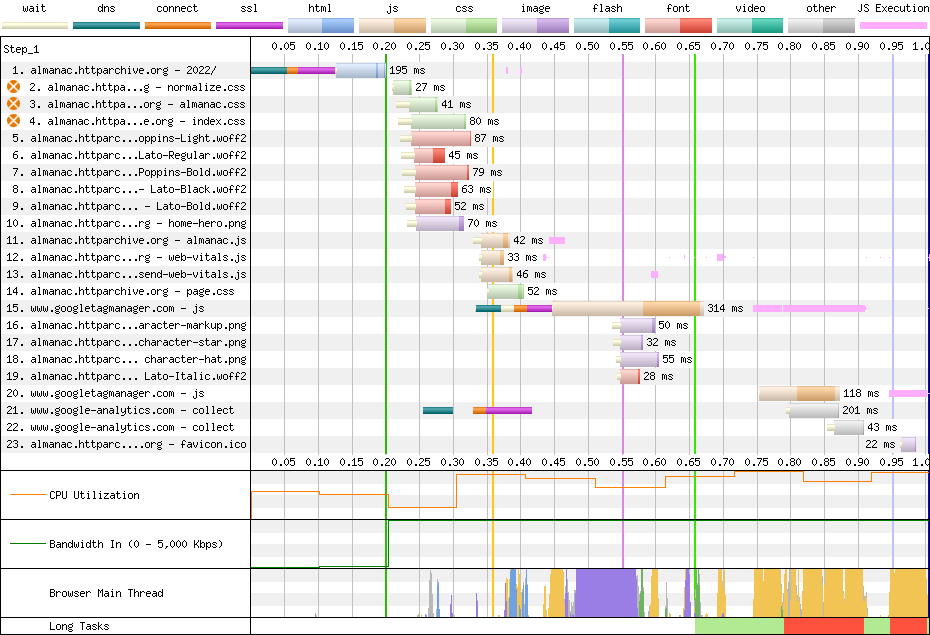This screenshot has width=930, height=635.
Task: Click the 'flash' legend label
Action: pyautogui.click(x=607, y=8)
